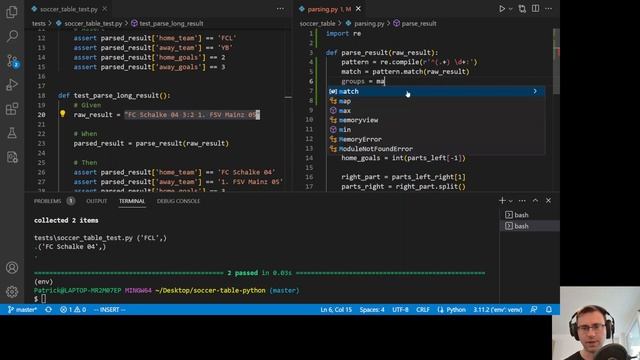Open the feedback icon in status bar
The height and width of the screenshot is (360, 640).
coord(534,309)
